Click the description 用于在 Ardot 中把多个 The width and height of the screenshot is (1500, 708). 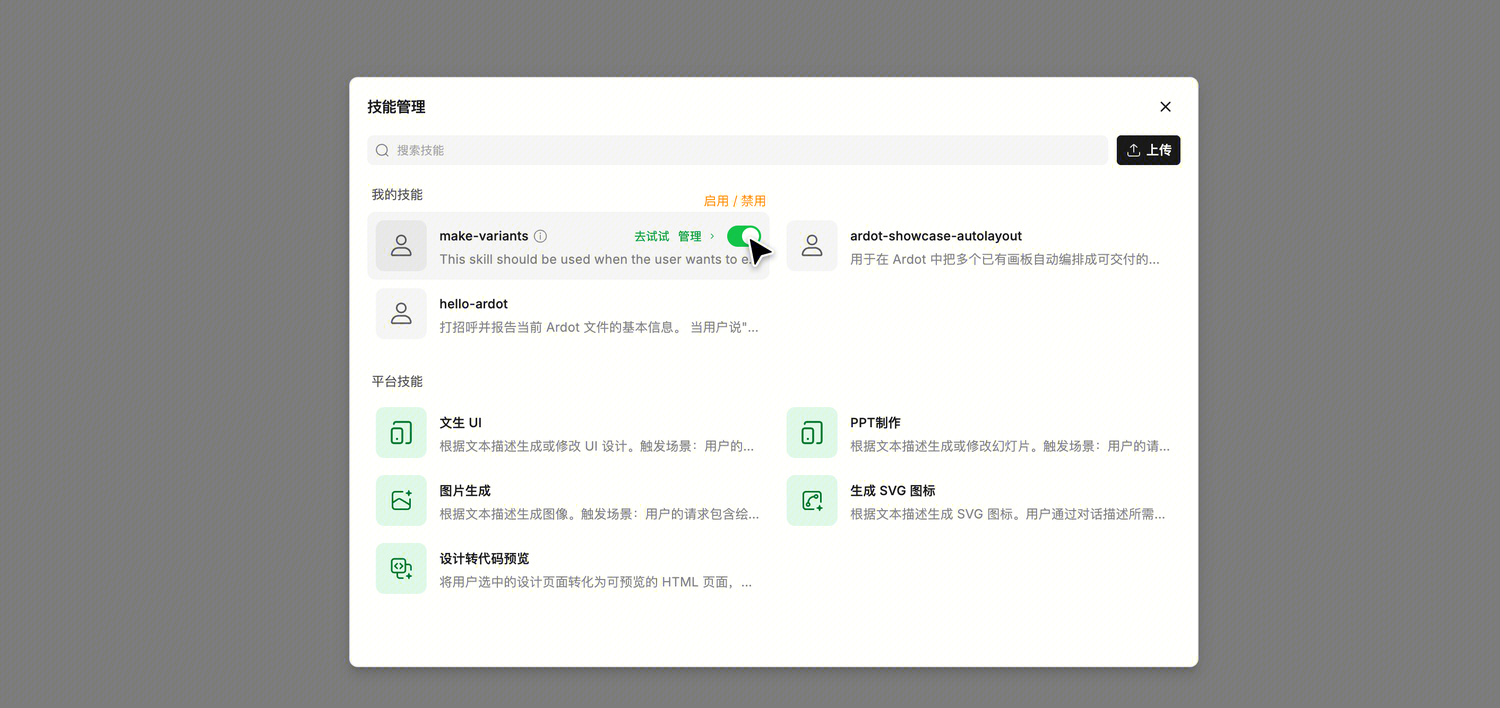(x=1005, y=259)
